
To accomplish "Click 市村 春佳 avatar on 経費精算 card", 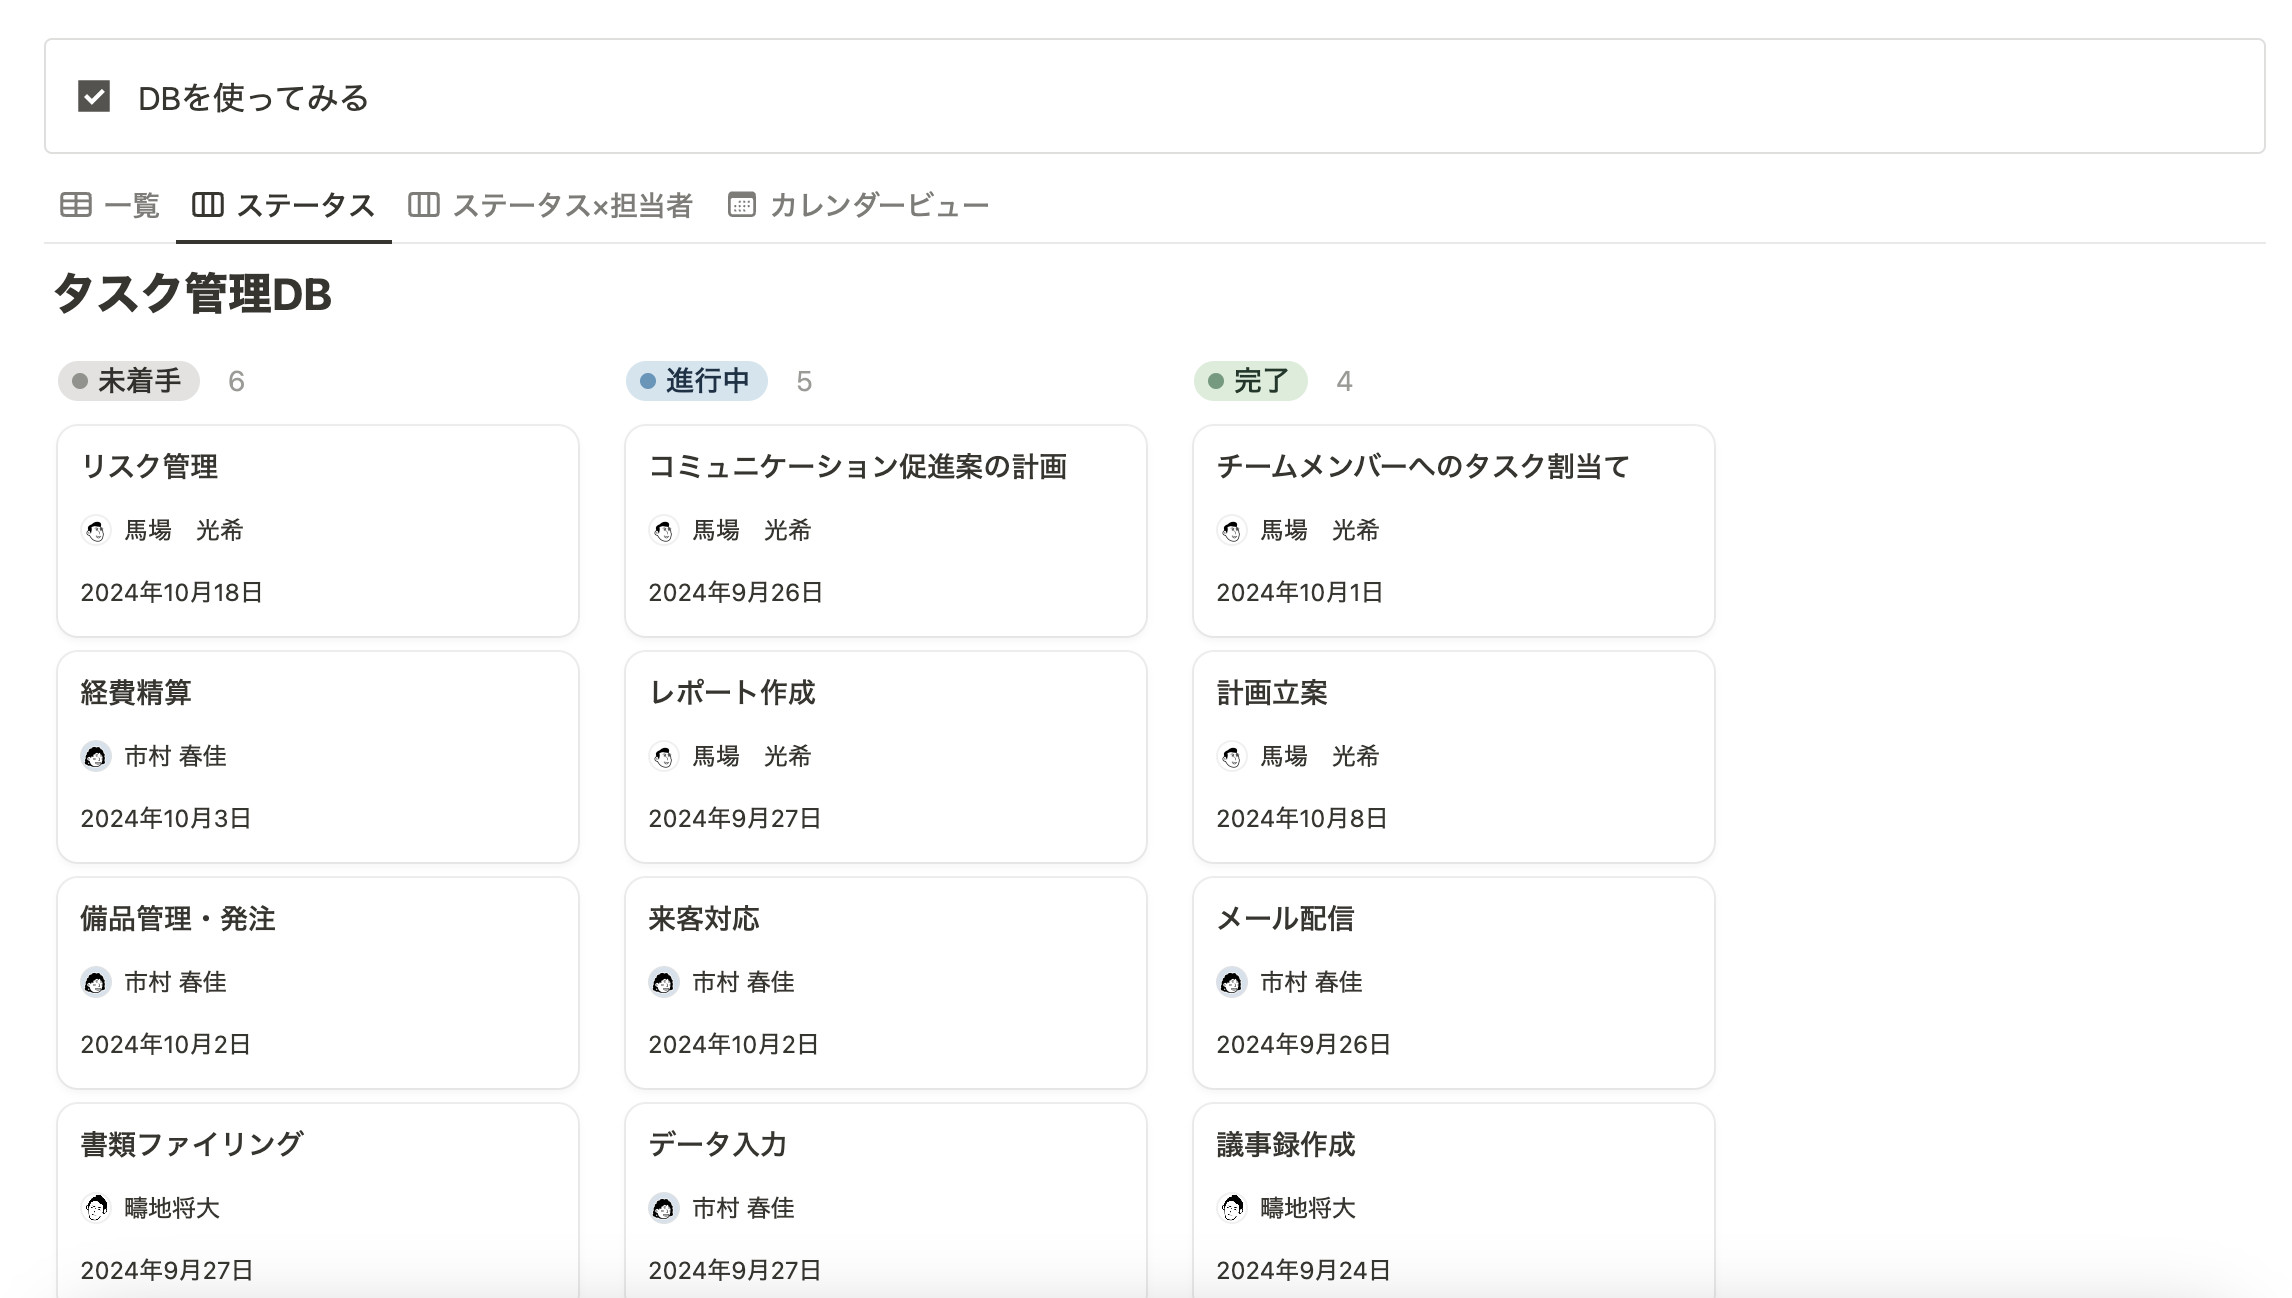I will coord(96,756).
